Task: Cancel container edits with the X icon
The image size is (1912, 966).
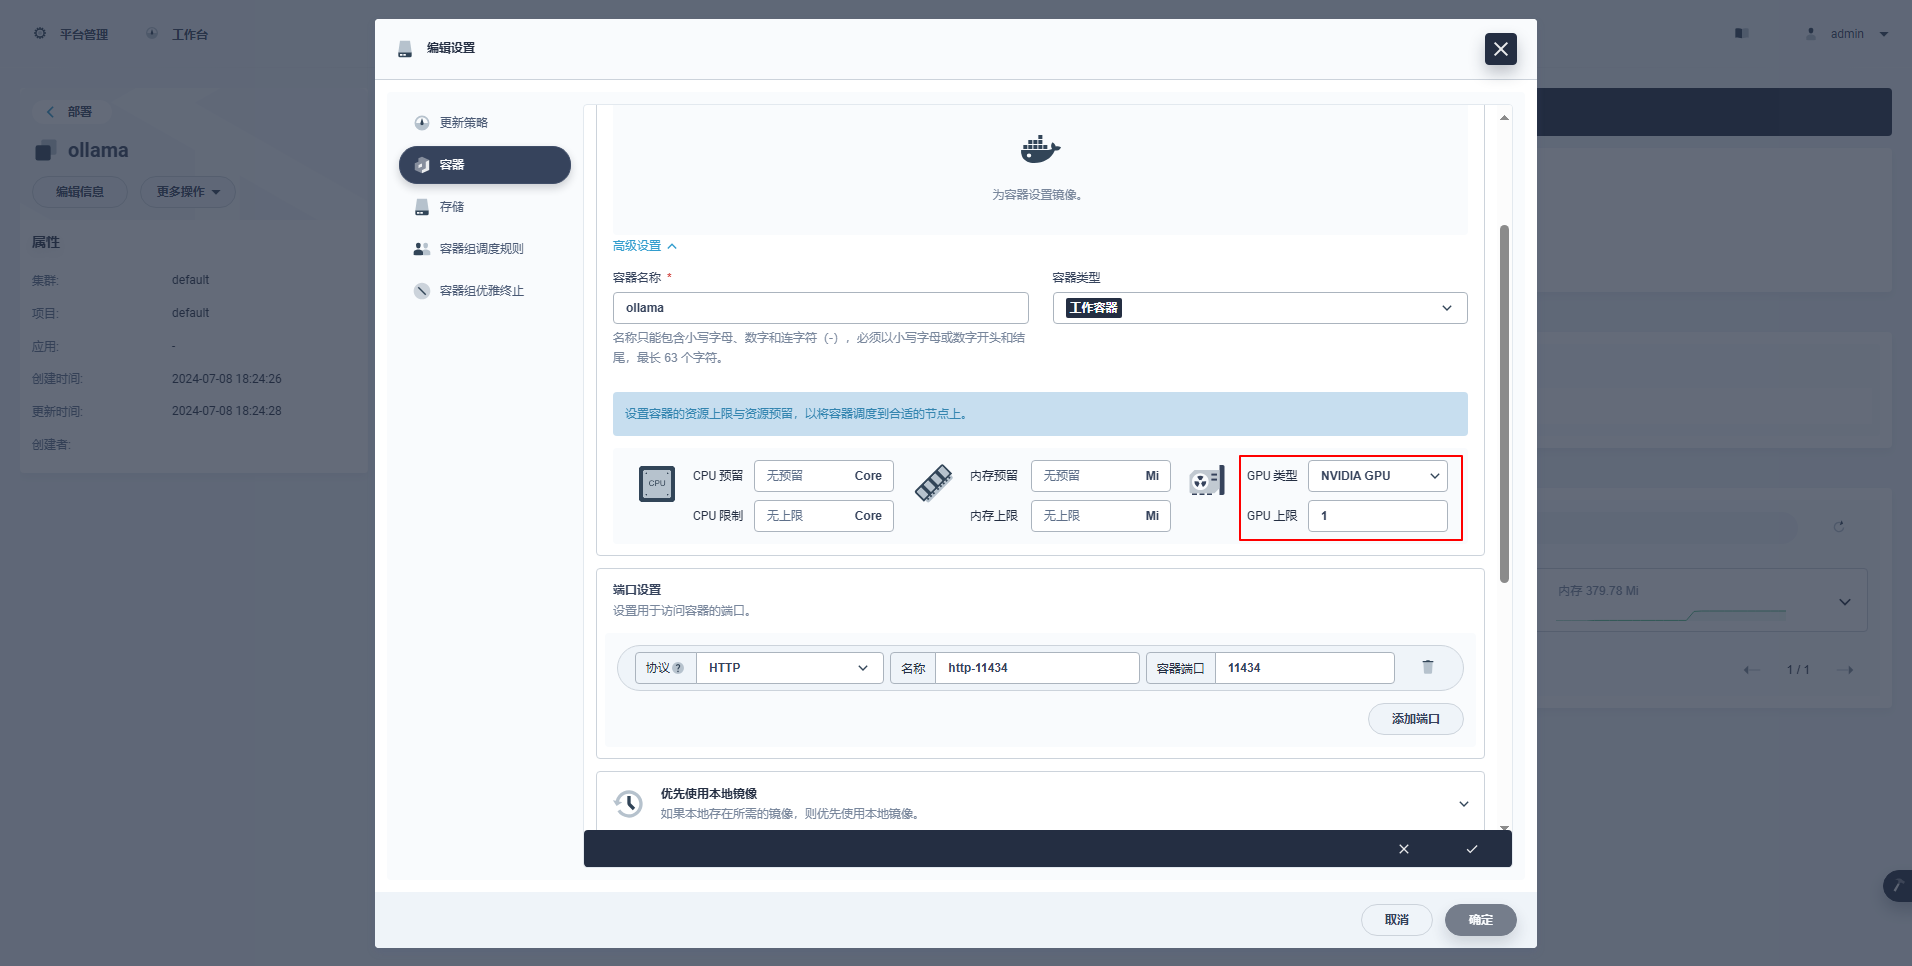Action: tap(1404, 849)
